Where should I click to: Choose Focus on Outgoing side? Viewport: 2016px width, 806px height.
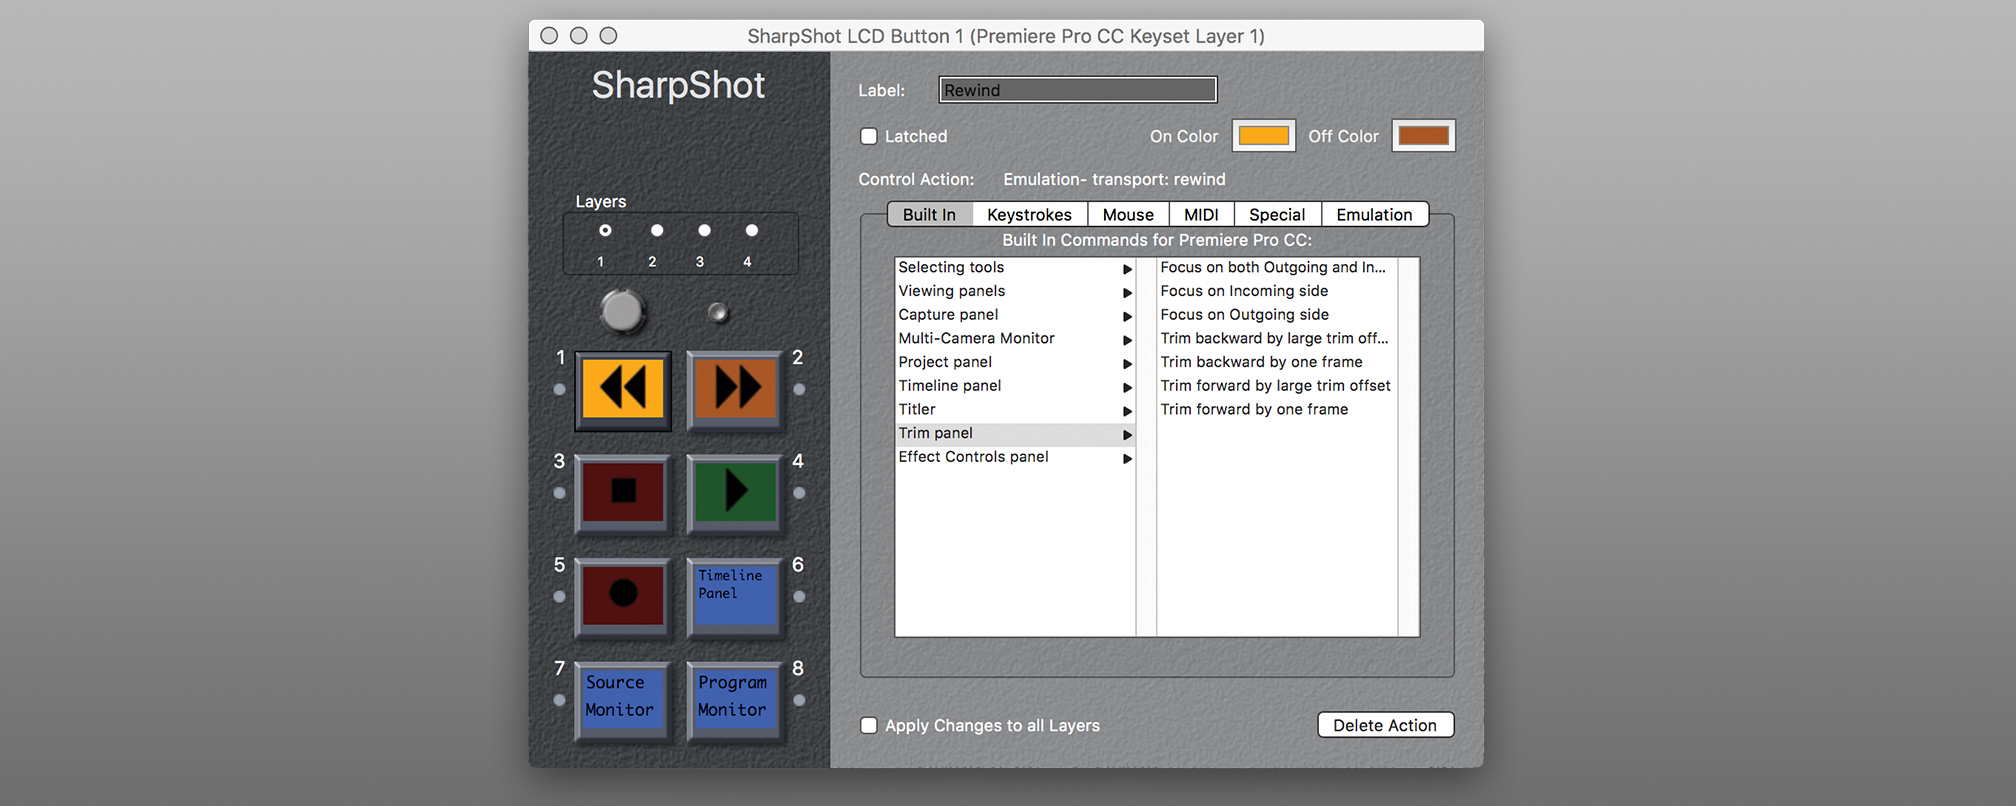coord(1244,314)
